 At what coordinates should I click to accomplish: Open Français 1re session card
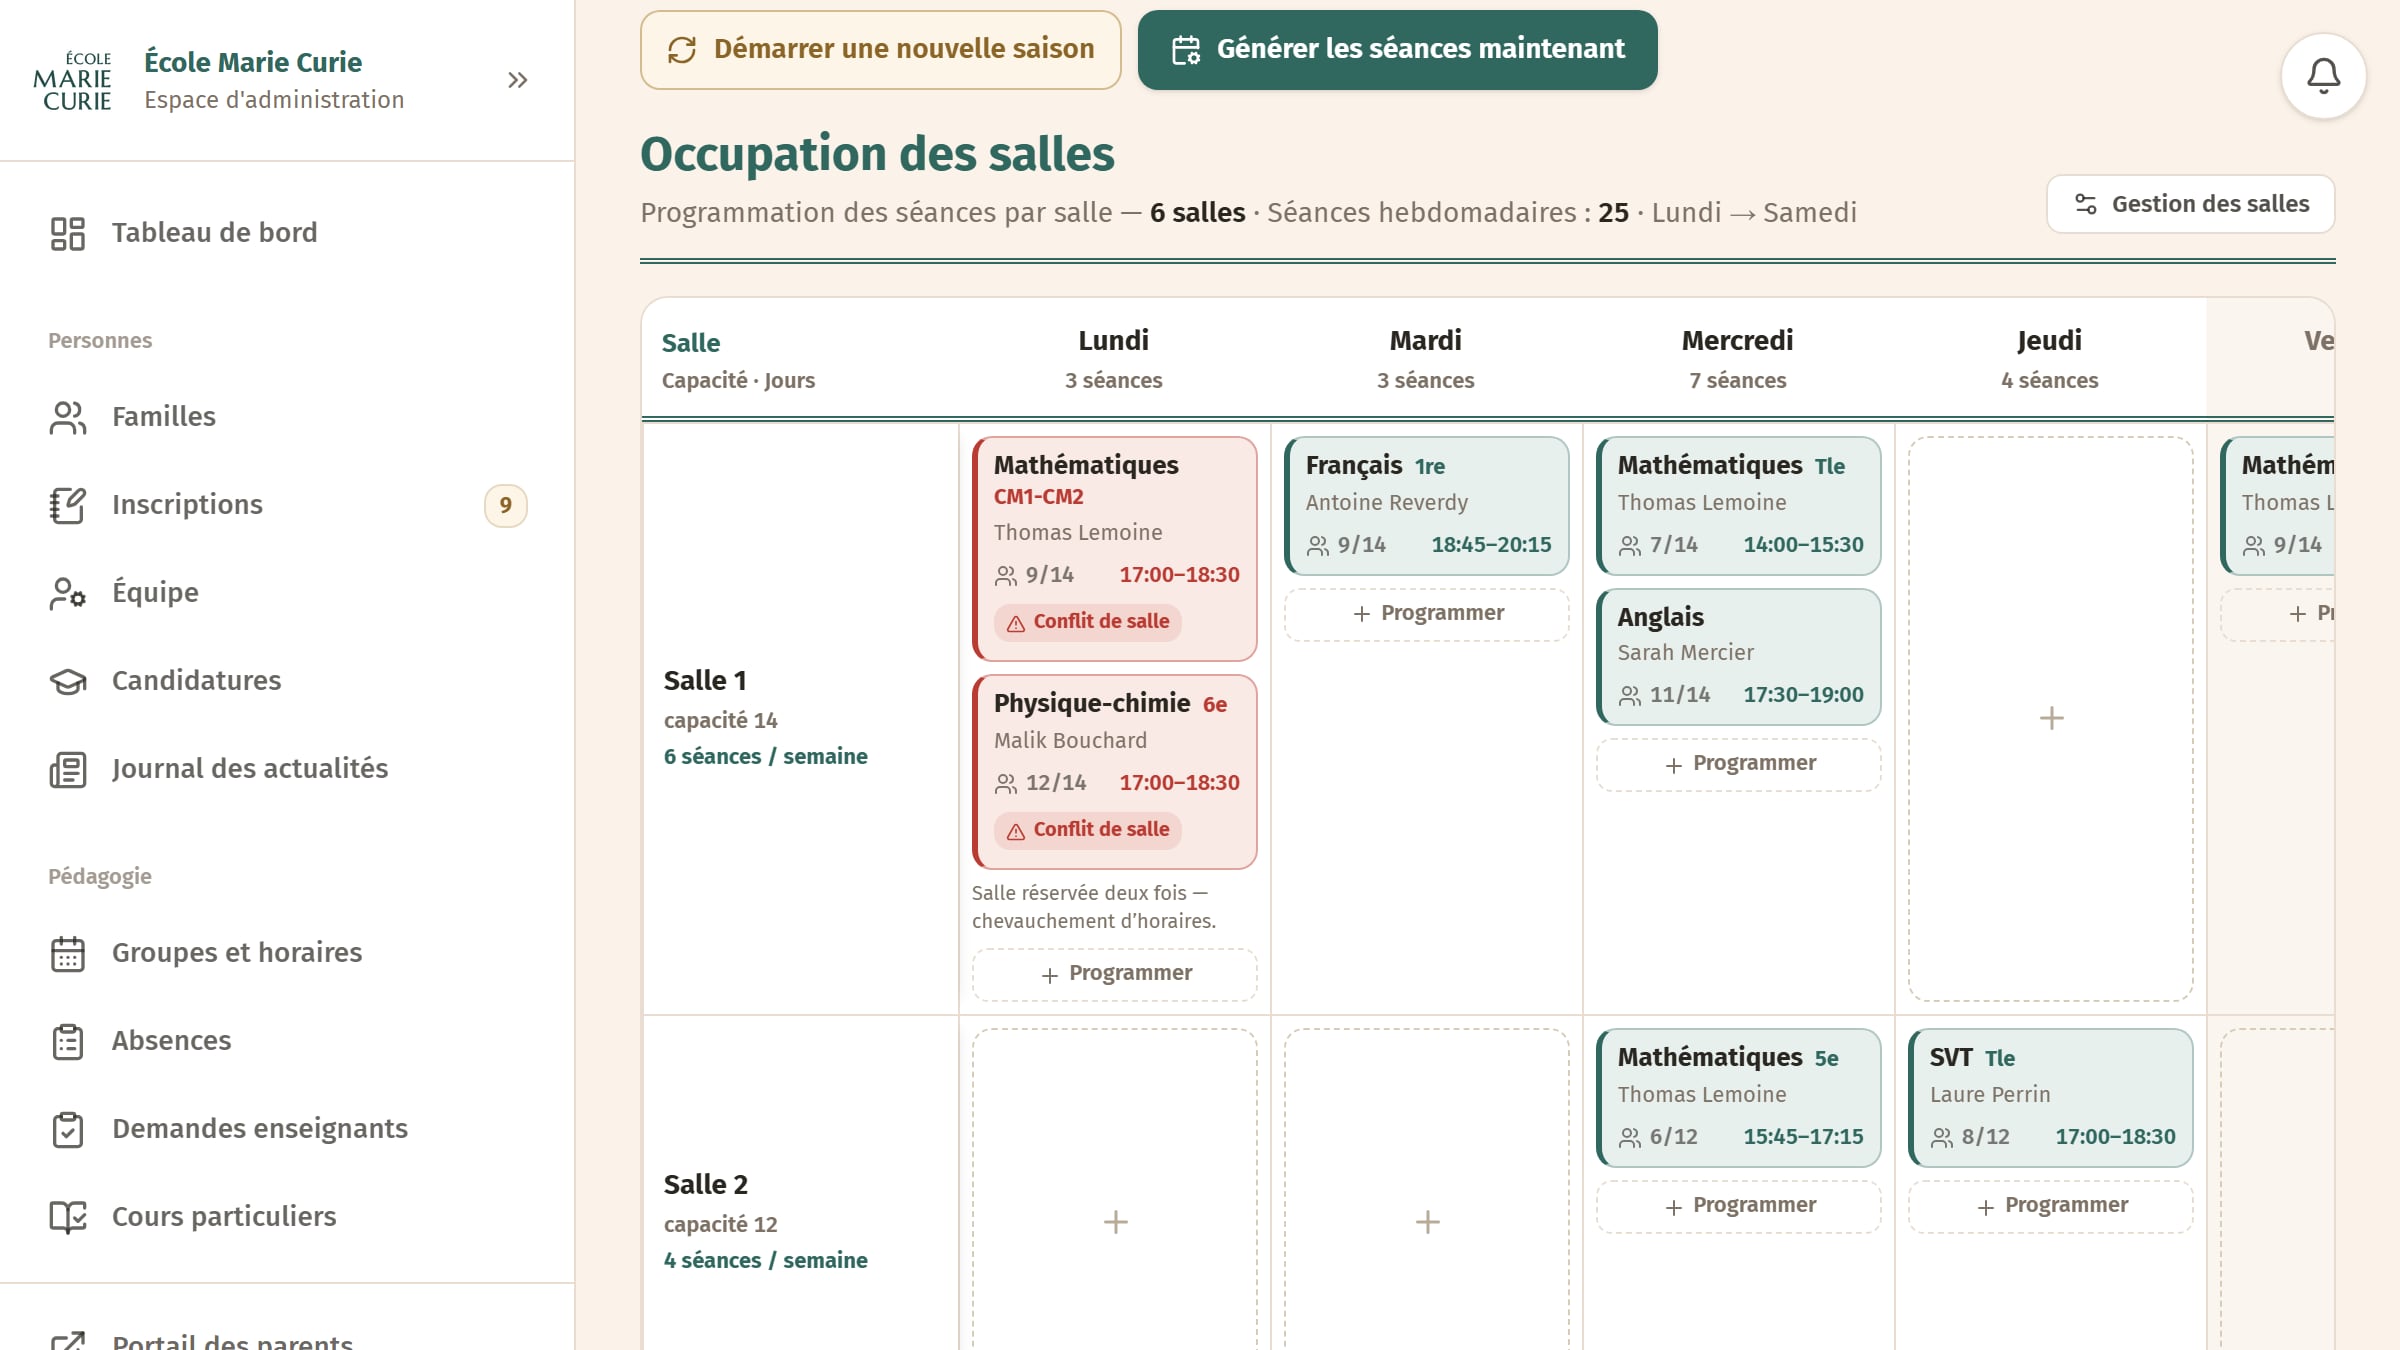[x=1426, y=506]
